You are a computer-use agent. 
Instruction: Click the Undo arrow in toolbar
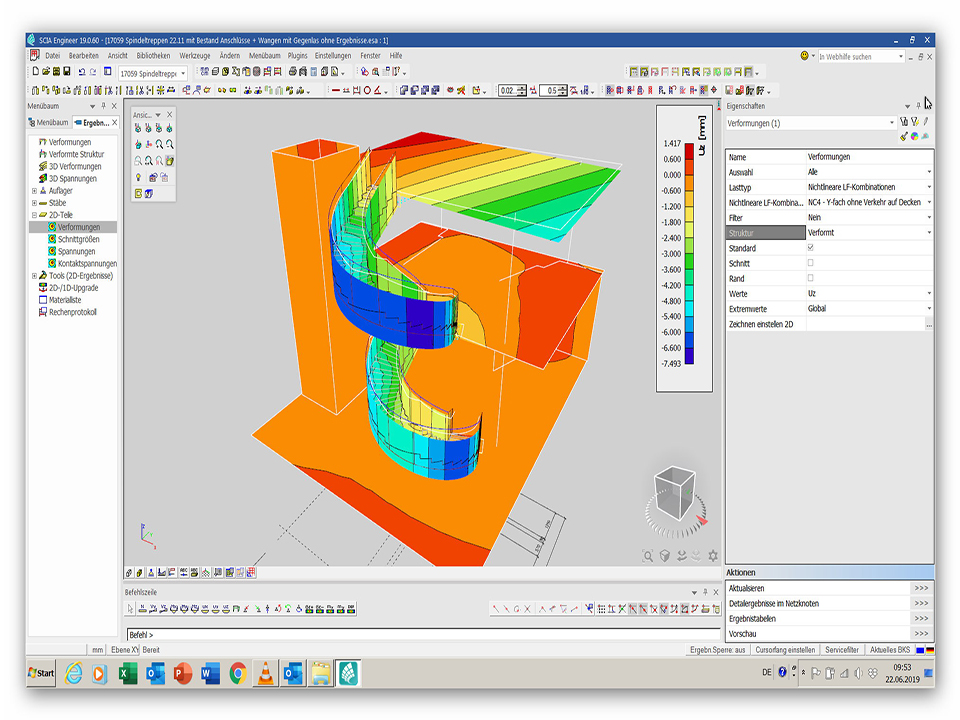81,72
